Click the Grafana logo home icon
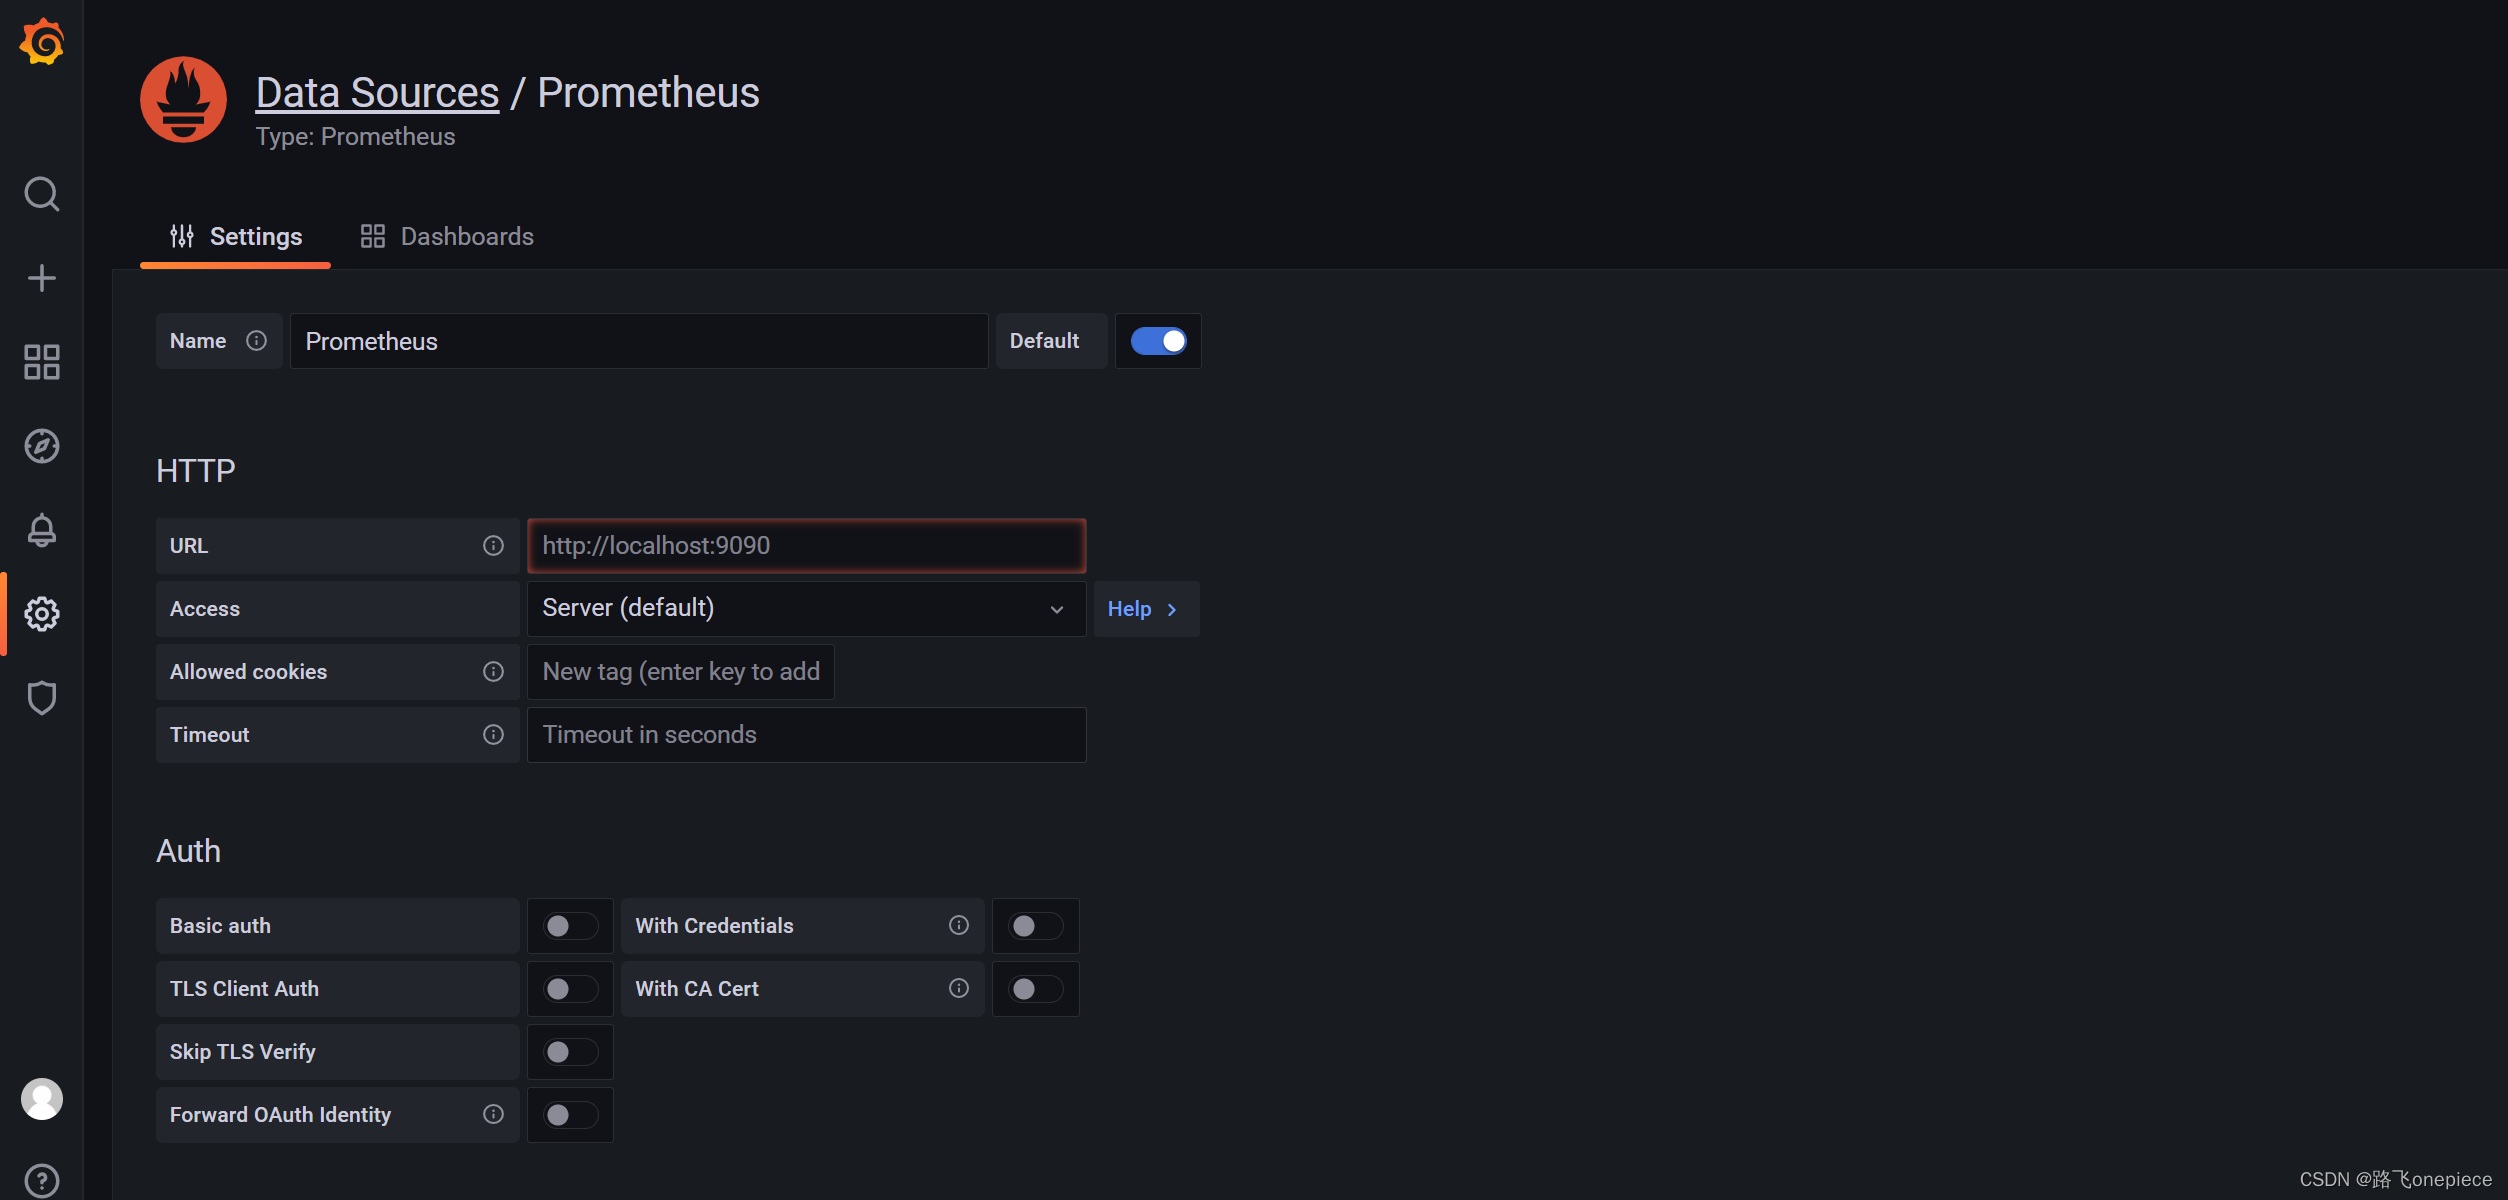Image resolution: width=2508 pixels, height=1200 pixels. (42, 42)
